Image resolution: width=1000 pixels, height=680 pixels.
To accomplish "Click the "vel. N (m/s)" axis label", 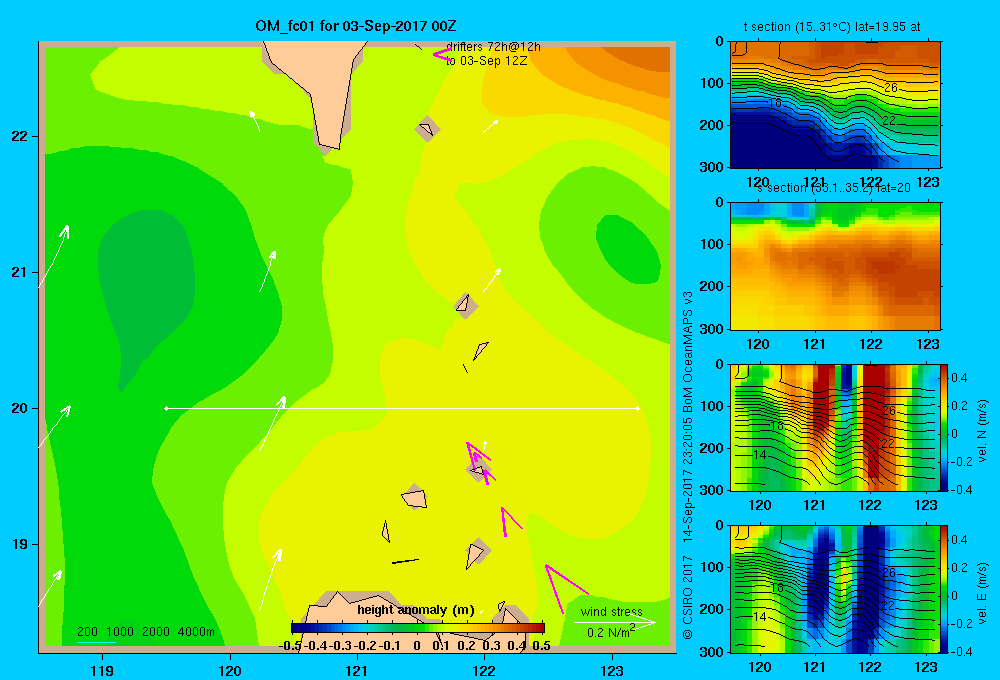I will pos(982,431).
